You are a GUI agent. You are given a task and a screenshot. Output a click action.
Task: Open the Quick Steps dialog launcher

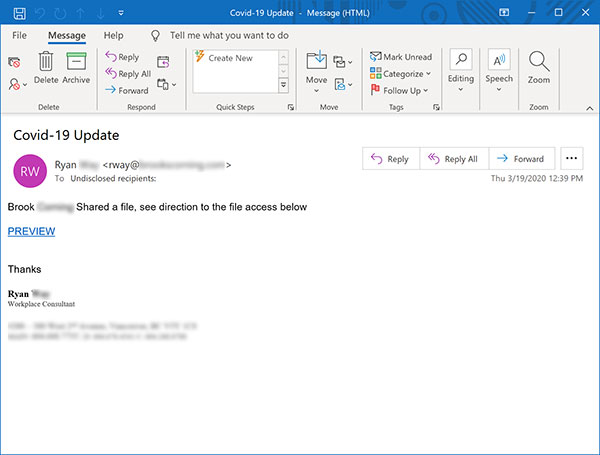pyautogui.click(x=291, y=107)
